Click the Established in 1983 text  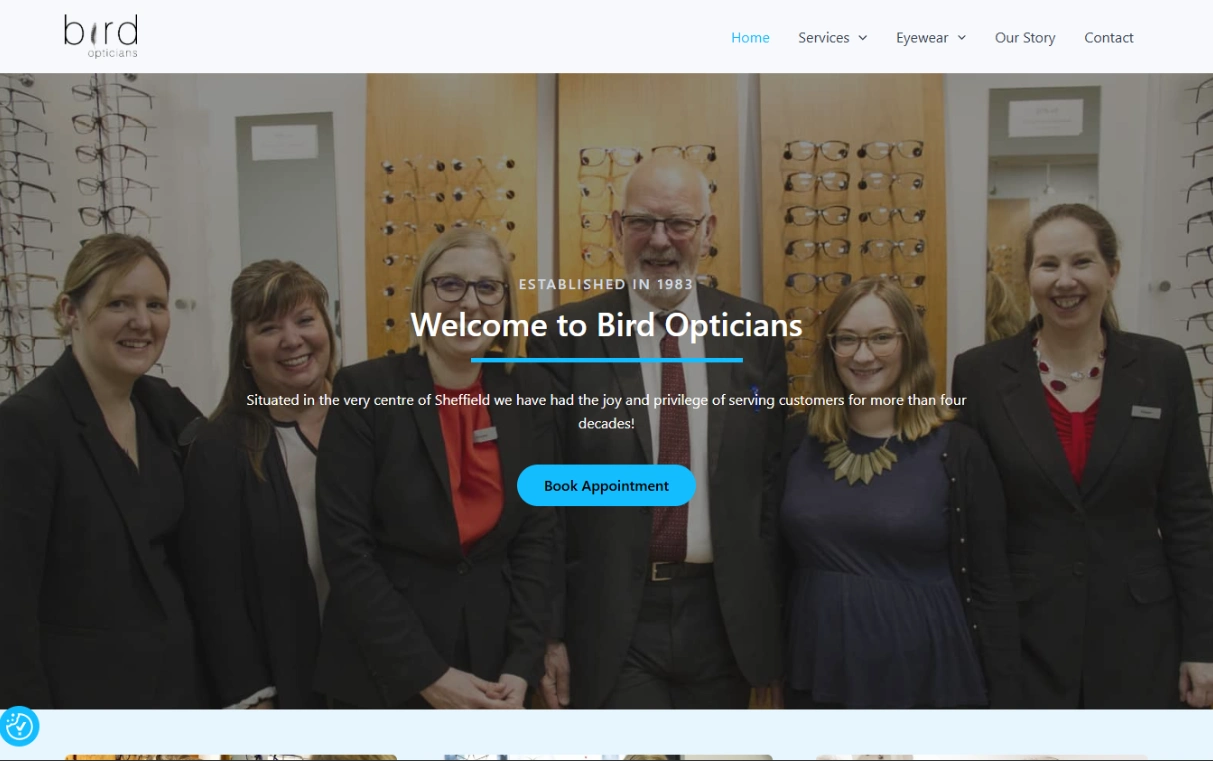(x=606, y=284)
